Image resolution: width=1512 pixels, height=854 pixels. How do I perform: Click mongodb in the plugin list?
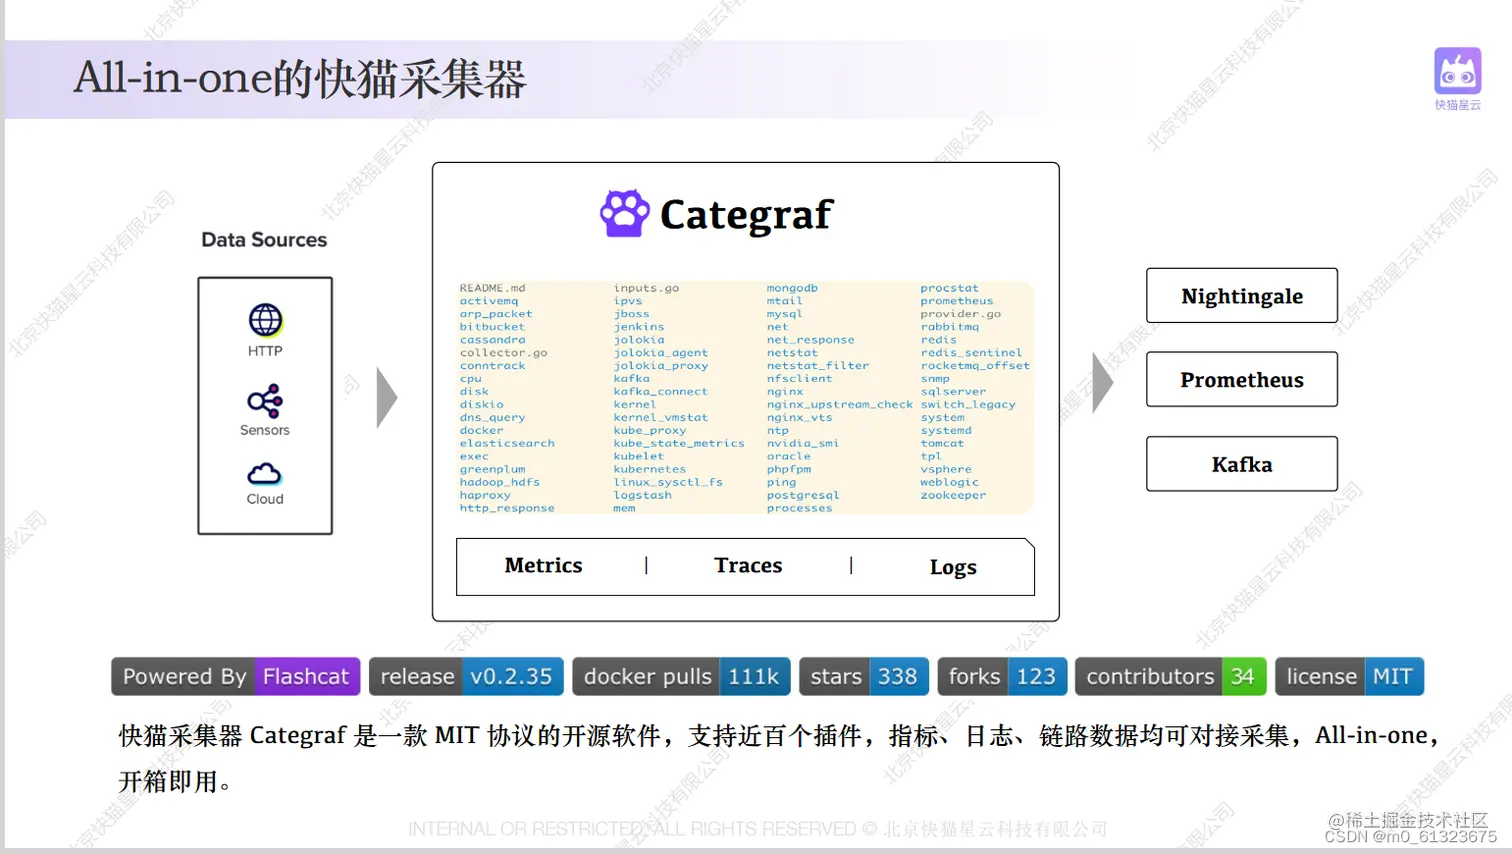[792, 288]
